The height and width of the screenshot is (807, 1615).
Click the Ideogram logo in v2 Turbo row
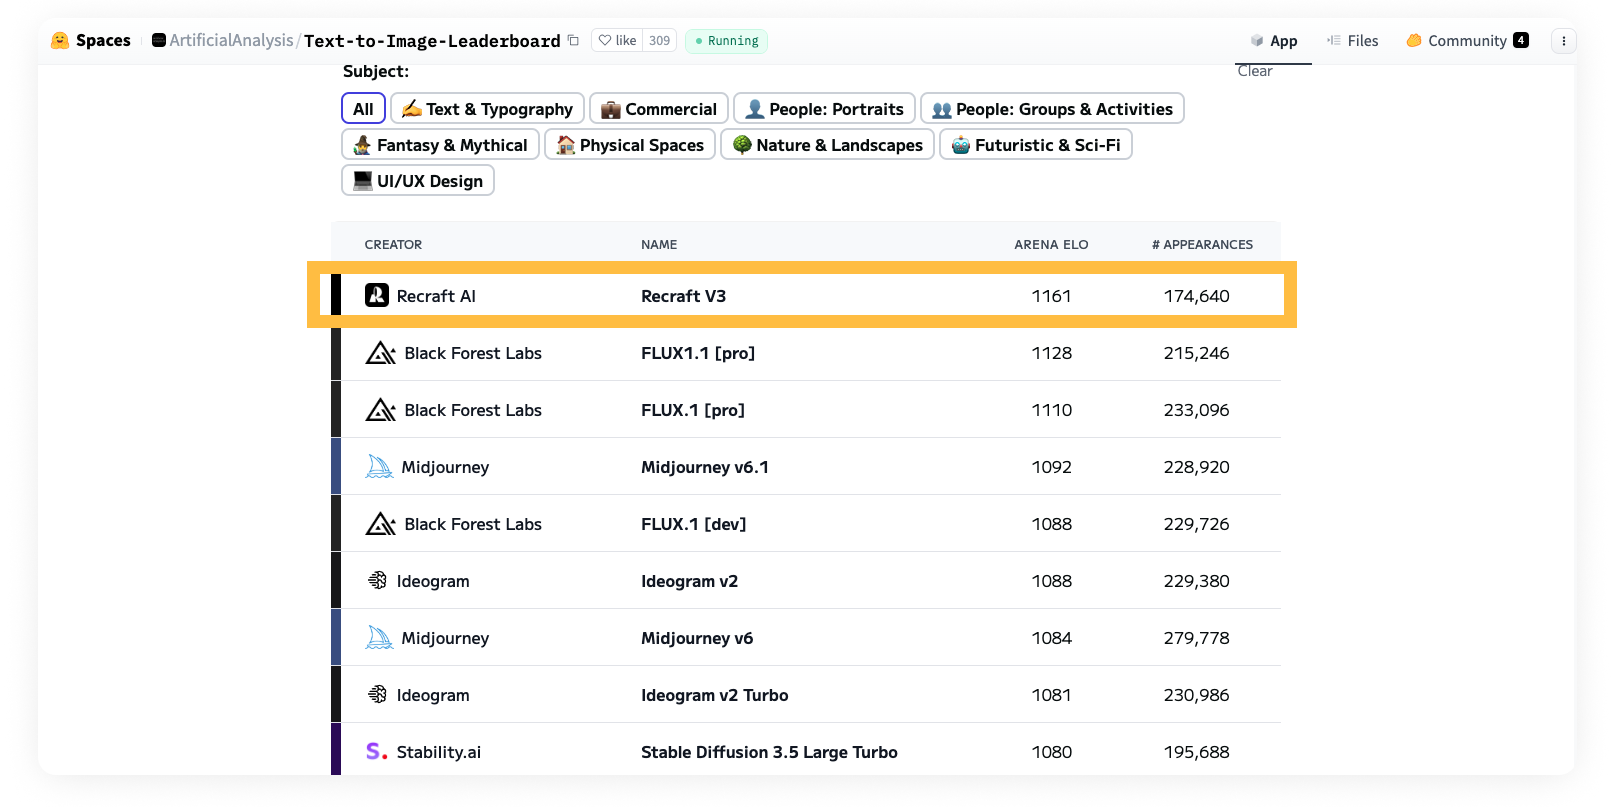point(377,694)
